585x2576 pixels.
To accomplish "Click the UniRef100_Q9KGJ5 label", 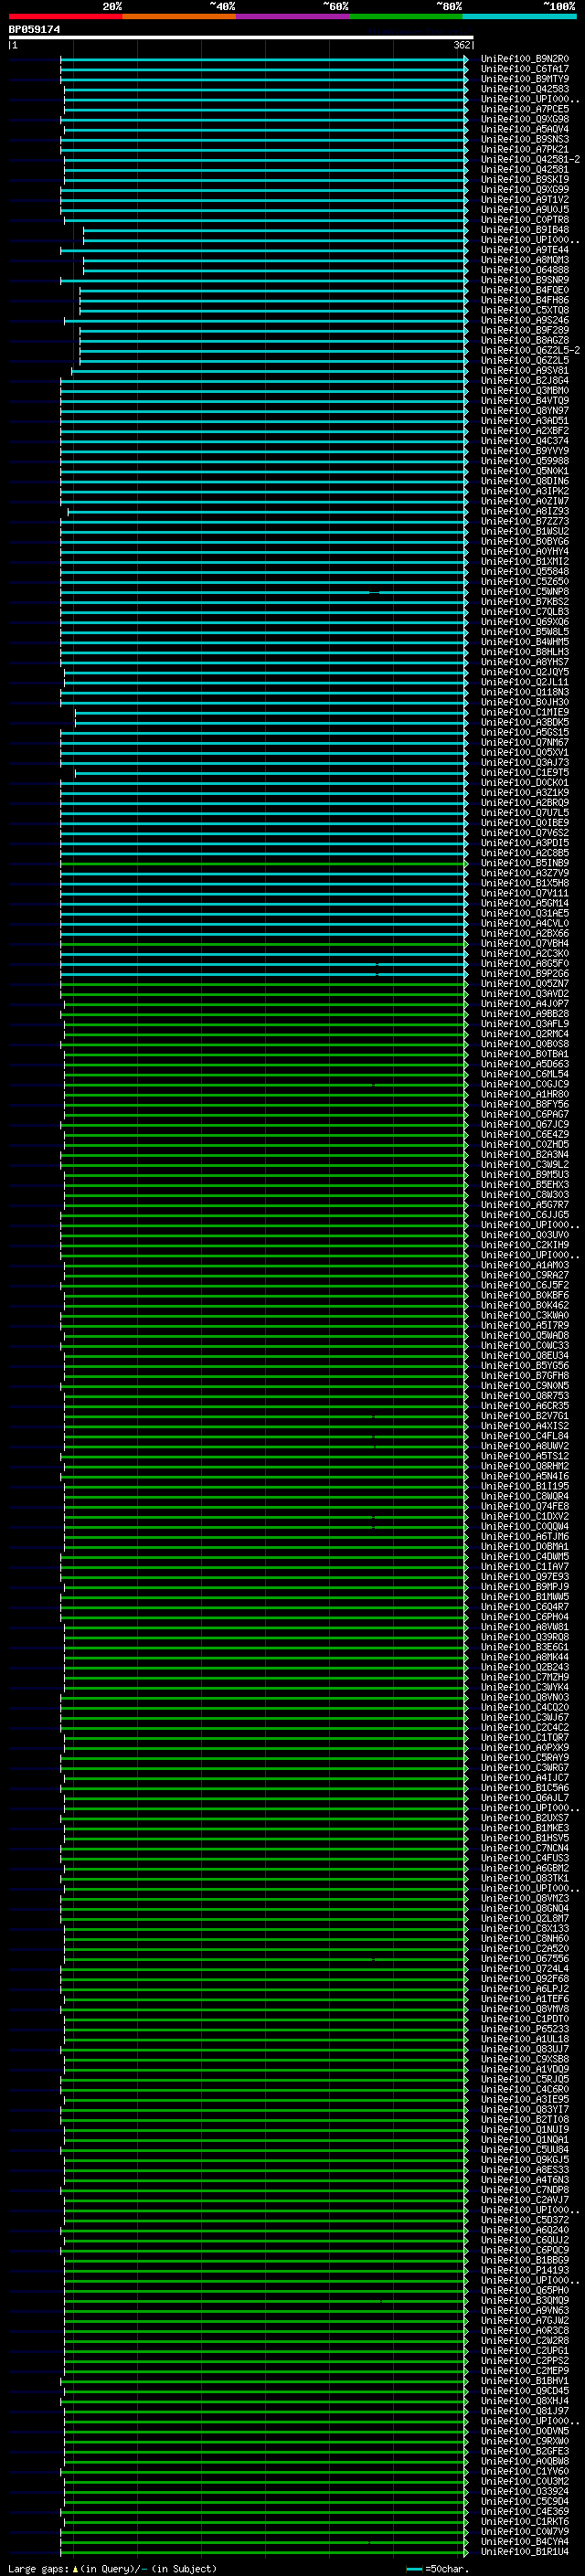I will pyautogui.click(x=524, y=2160).
